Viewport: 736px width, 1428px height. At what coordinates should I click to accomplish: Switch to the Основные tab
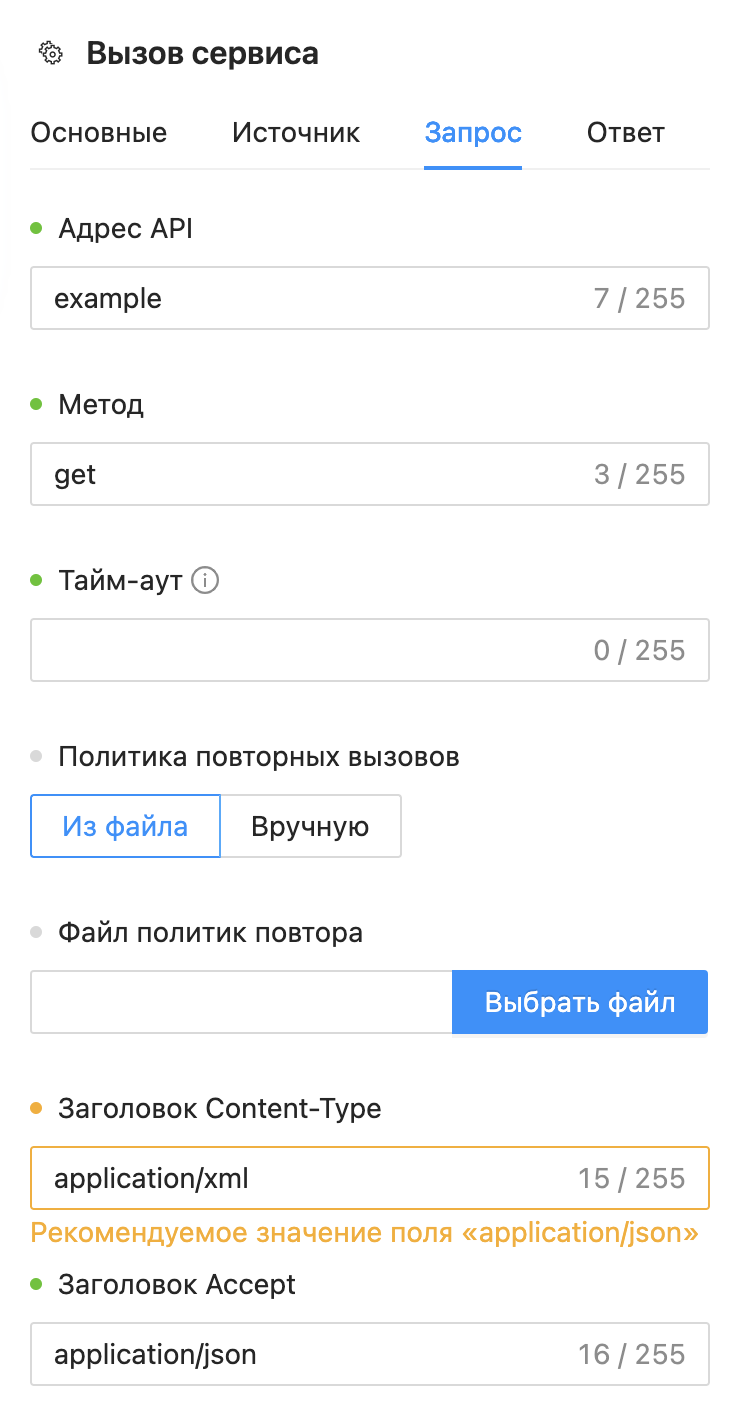pos(98,132)
